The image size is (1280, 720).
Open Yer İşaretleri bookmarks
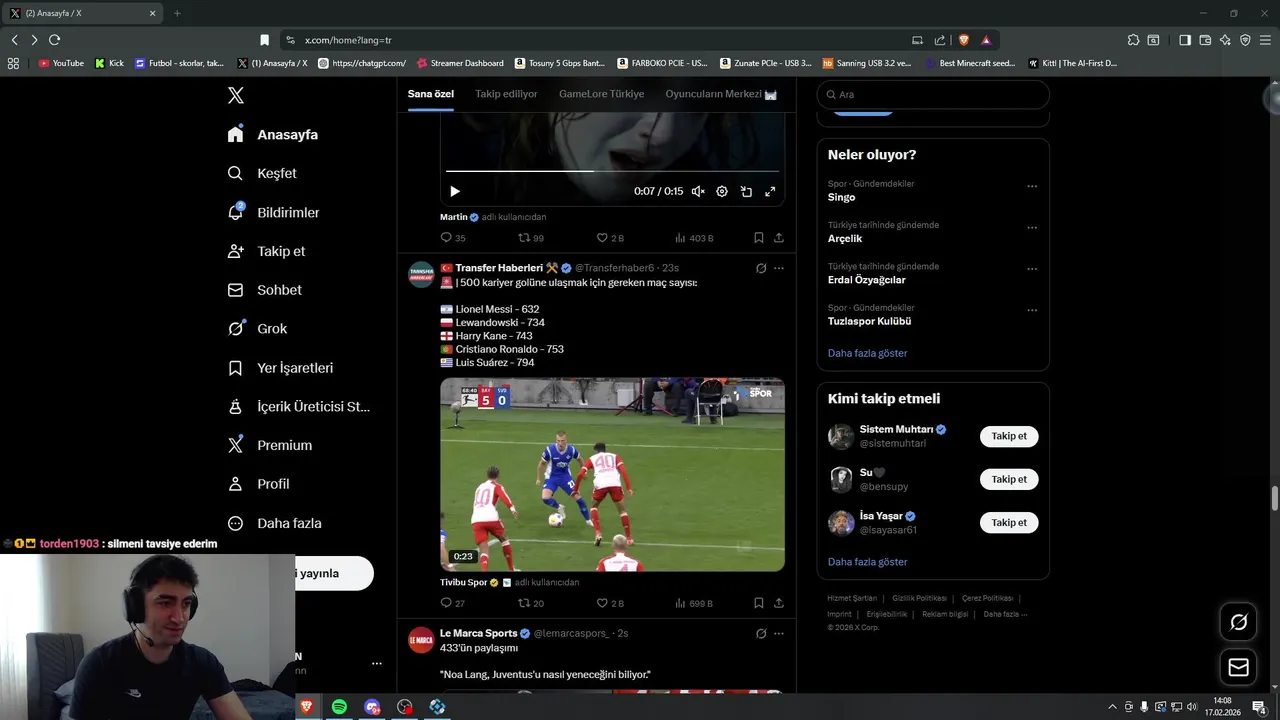281,368
